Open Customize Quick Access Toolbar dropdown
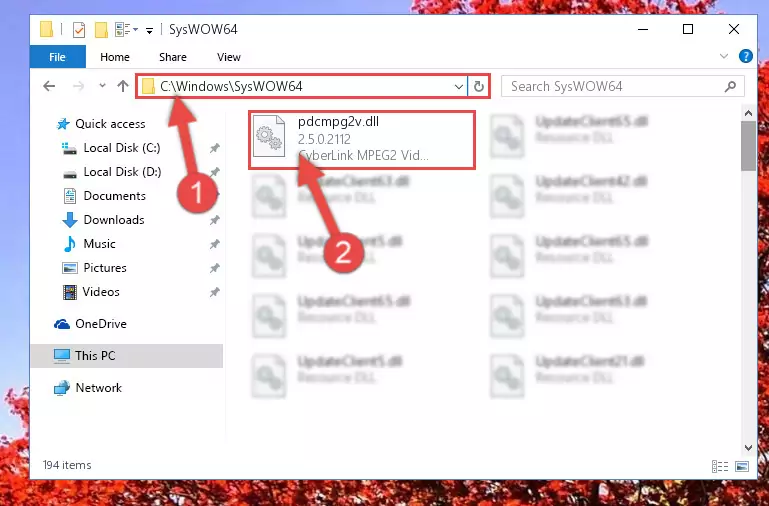Viewport: 769px width, 506px height. point(149,30)
